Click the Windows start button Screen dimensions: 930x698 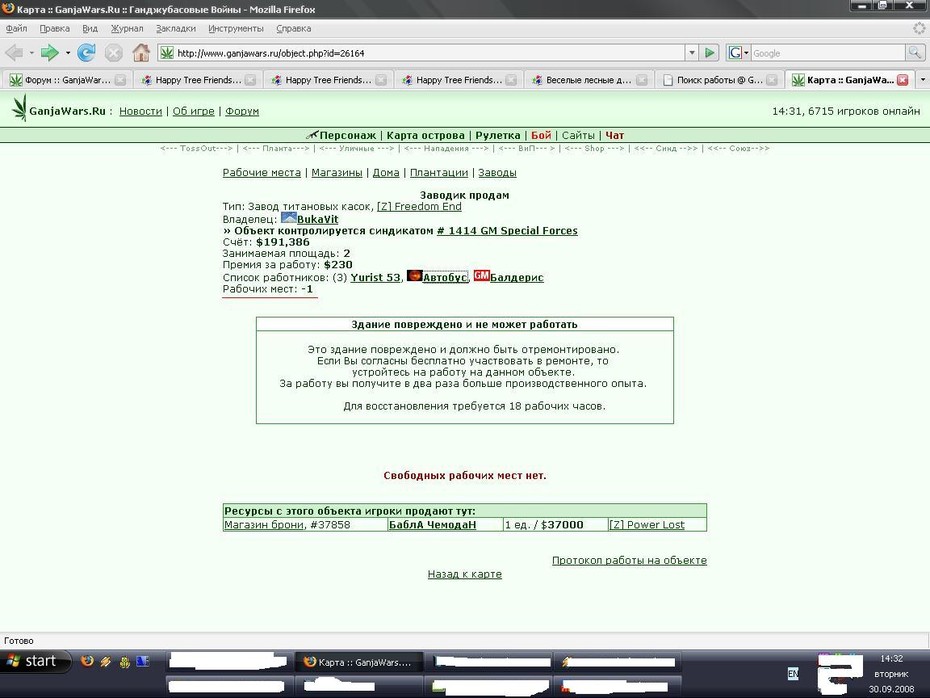click(x=36, y=661)
